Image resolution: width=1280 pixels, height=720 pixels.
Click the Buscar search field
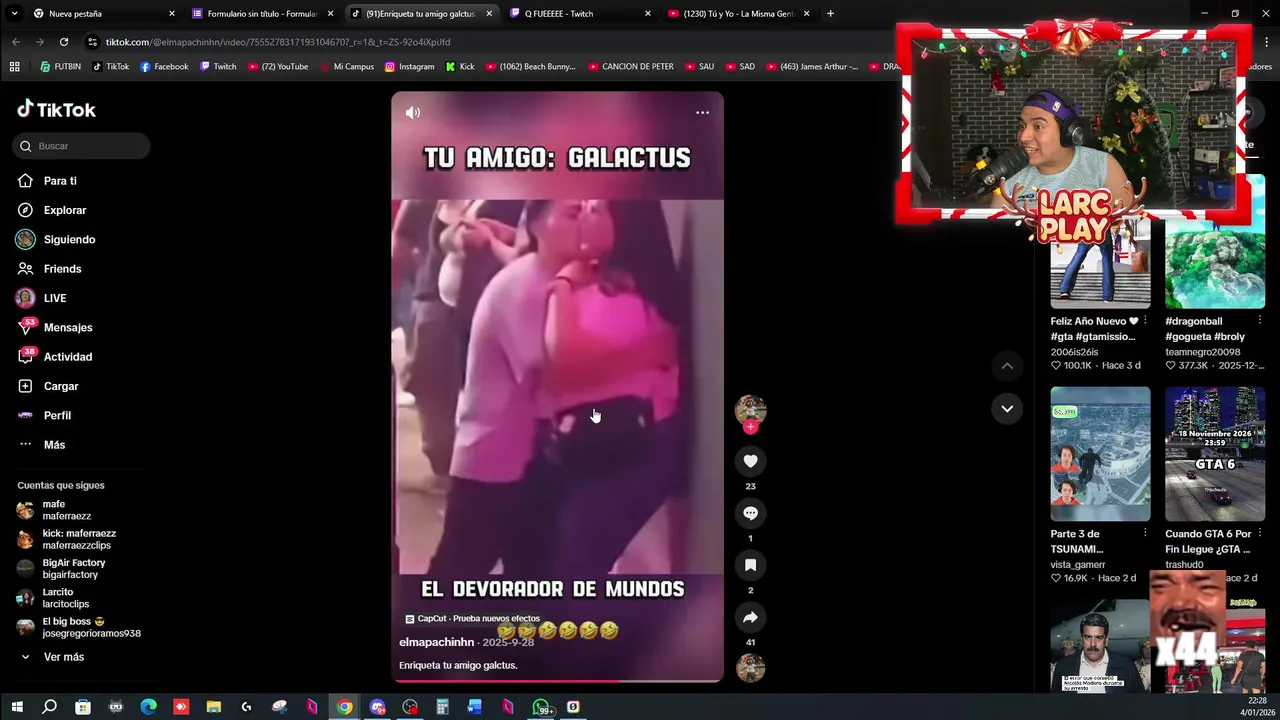[82, 146]
